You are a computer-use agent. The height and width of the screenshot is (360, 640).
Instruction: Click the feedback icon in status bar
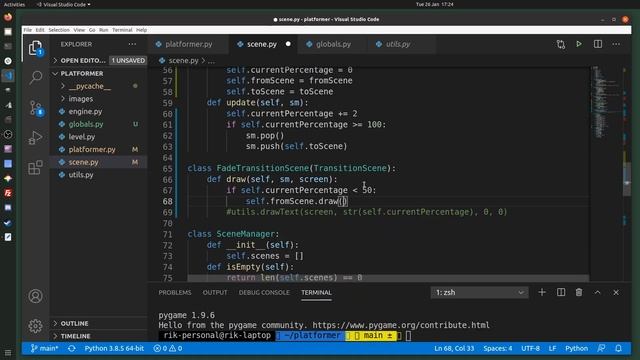tap(601, 348)
